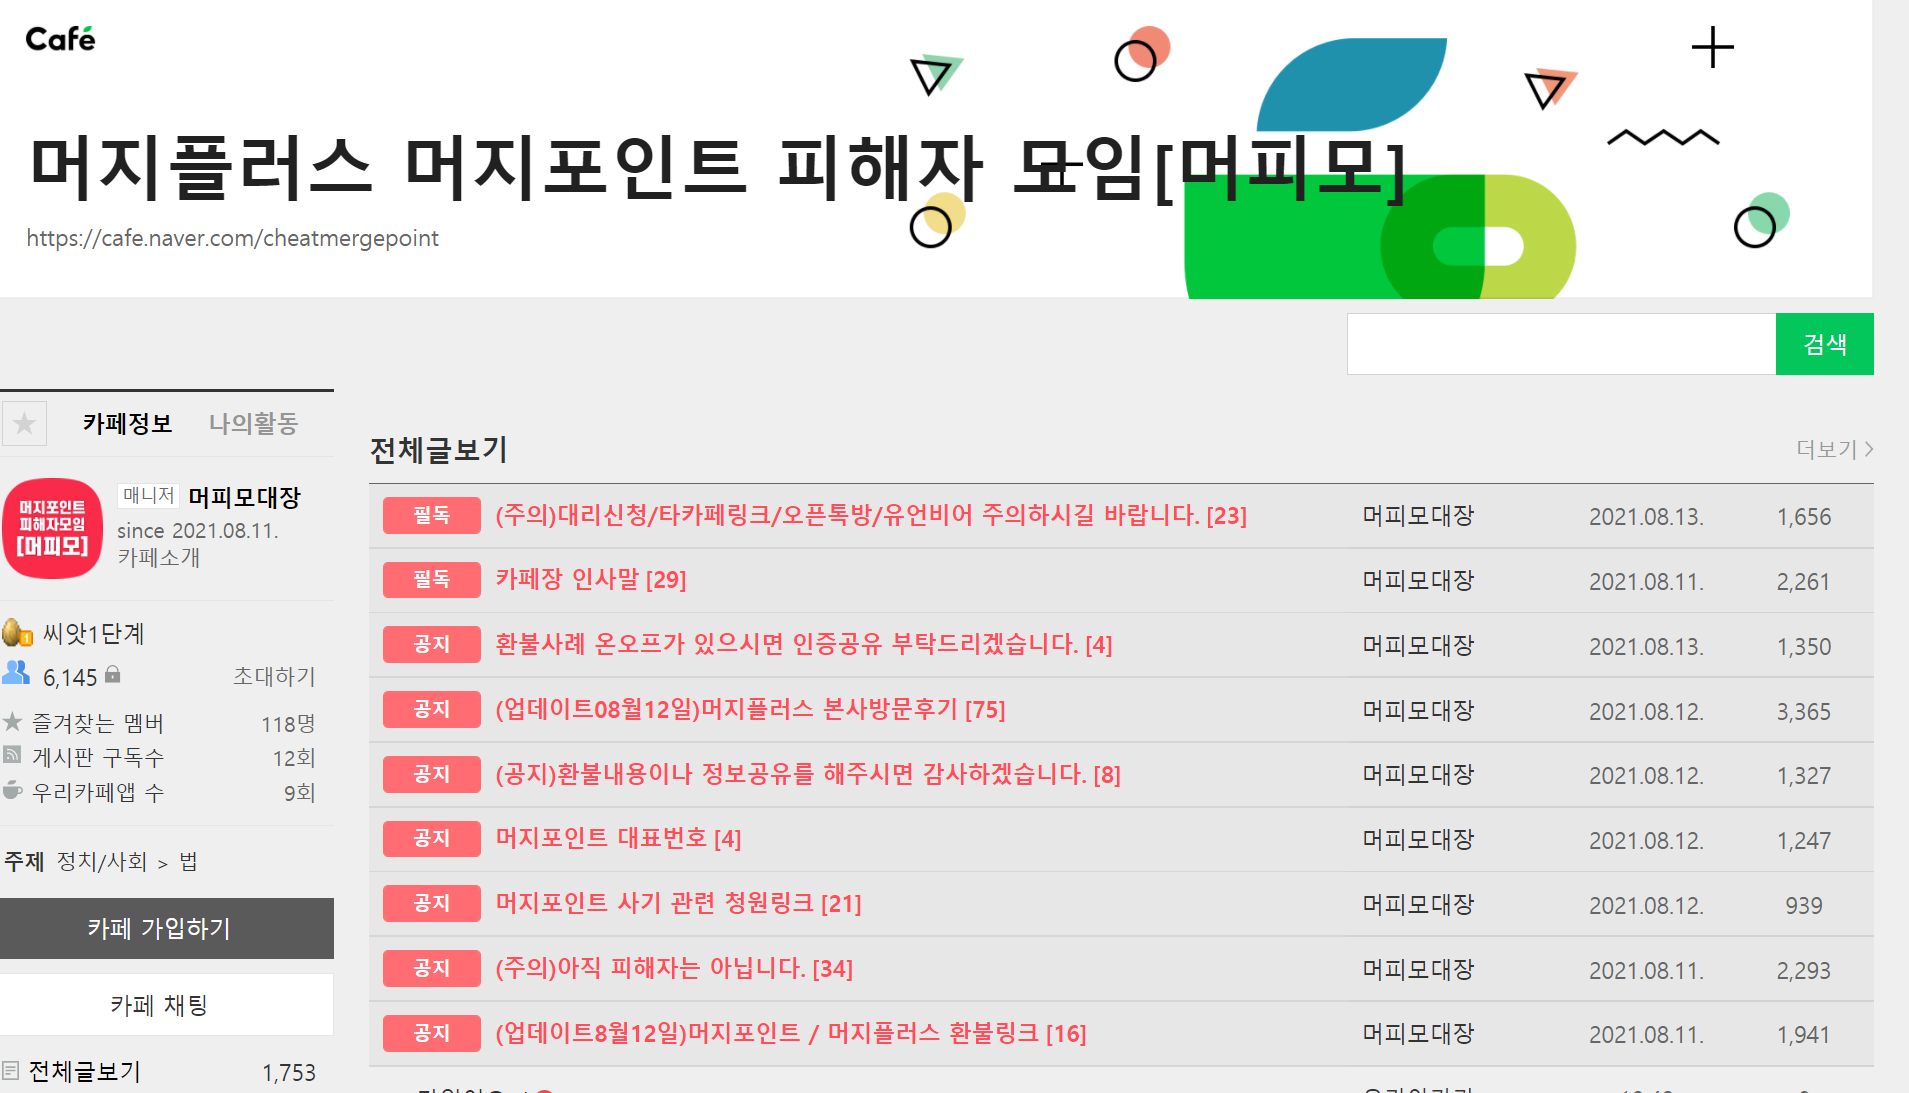The height and width of the screenshot is (1093, 1909).
Task: Open the 머피모대장 manager profile in sidebar
Action: (244, 497)
